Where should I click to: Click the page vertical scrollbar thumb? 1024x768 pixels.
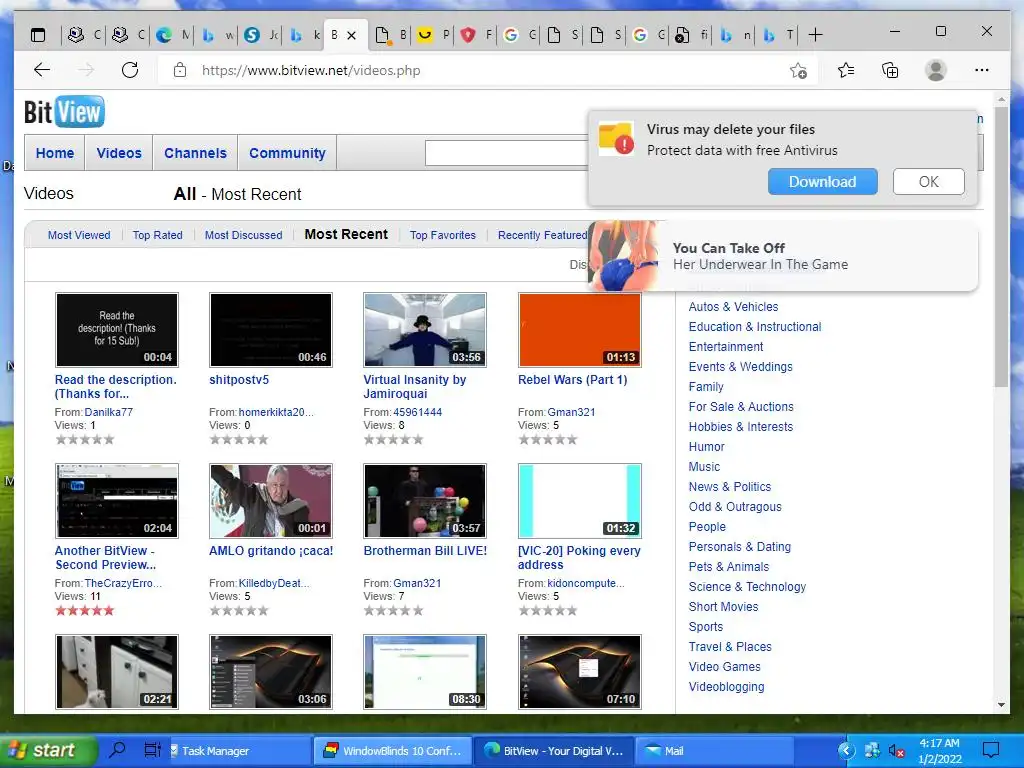[1001, 248]
